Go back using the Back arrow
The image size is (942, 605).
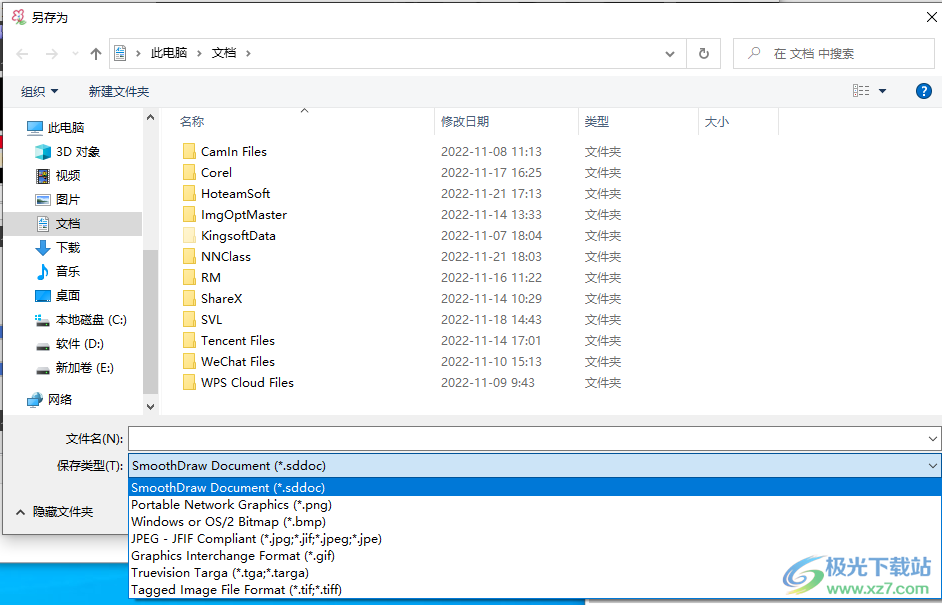23,54
